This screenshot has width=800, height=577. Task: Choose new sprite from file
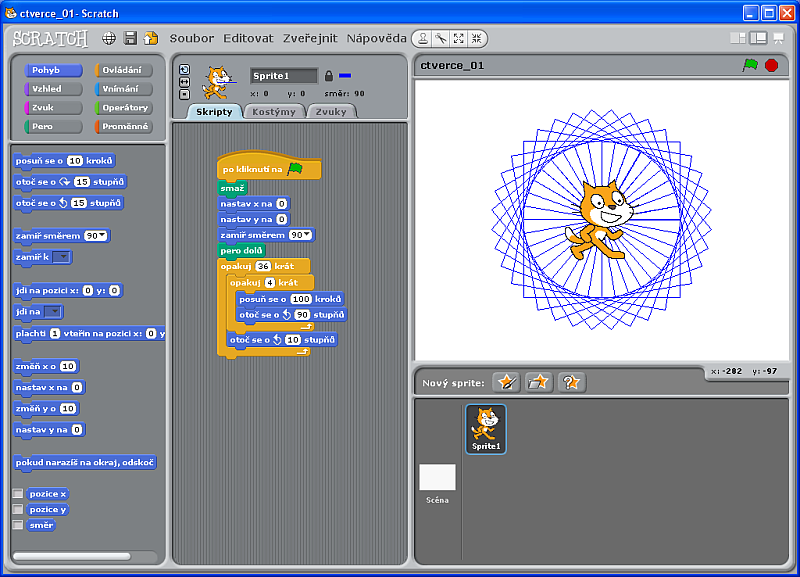tap(538, 382)
